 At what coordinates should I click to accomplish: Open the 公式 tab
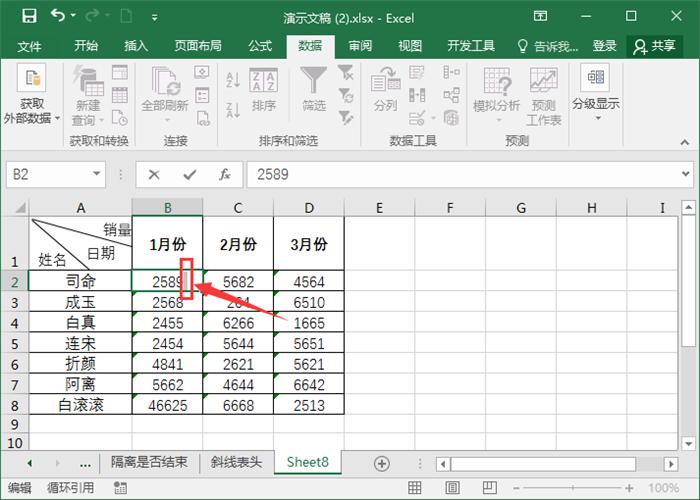tap(260, 46)
